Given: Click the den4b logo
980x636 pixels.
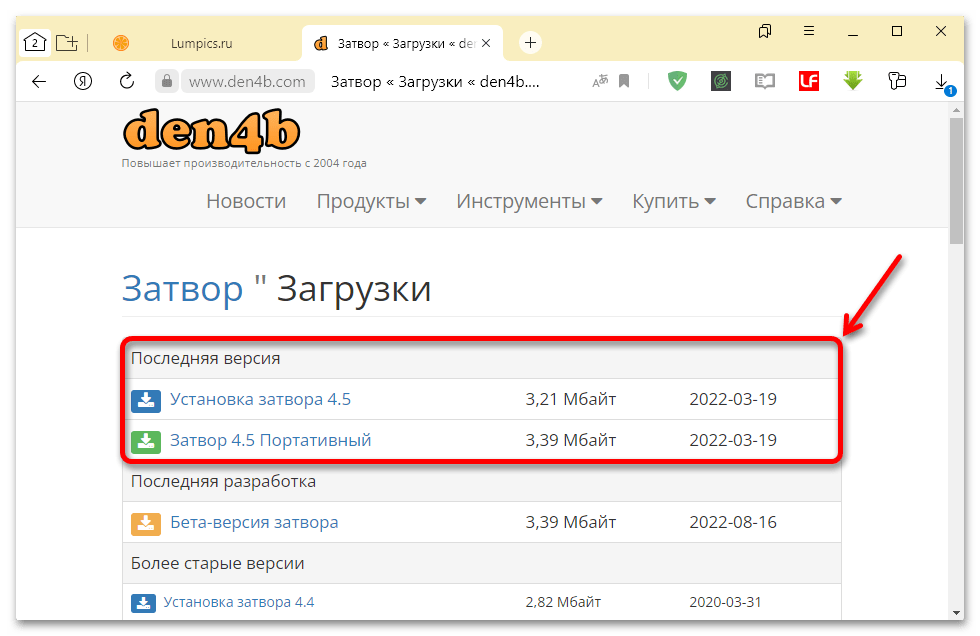Looking at the screenshot, I should coord(211,131).
